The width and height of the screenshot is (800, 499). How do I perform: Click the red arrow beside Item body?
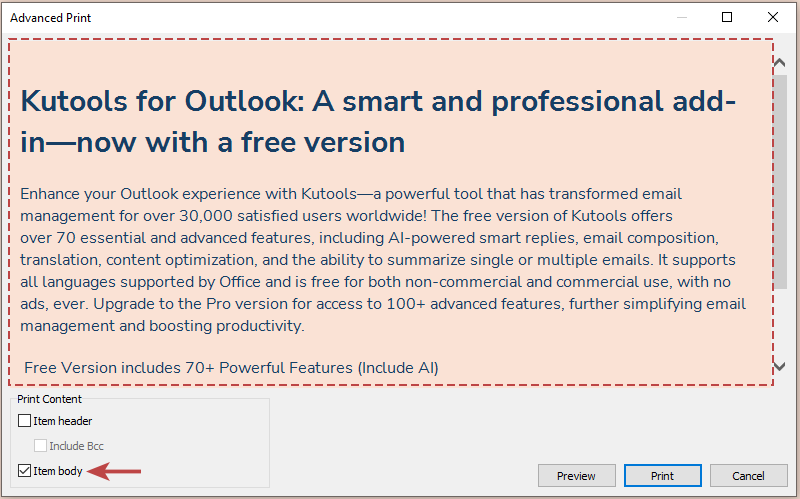click(x=112, y=471)
